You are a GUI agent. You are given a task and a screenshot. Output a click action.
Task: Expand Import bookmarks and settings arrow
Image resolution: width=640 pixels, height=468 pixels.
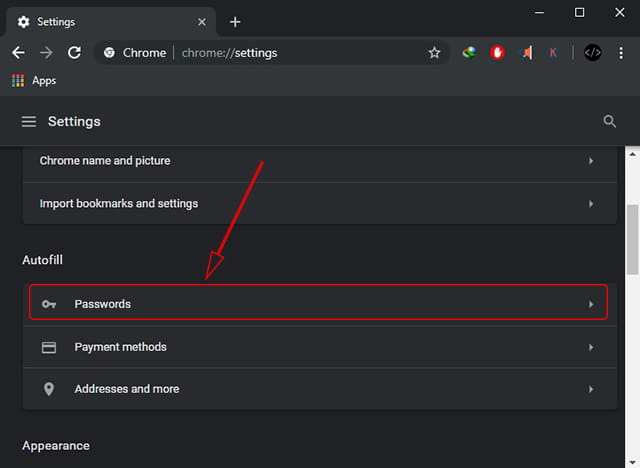[x=591, y=204]
